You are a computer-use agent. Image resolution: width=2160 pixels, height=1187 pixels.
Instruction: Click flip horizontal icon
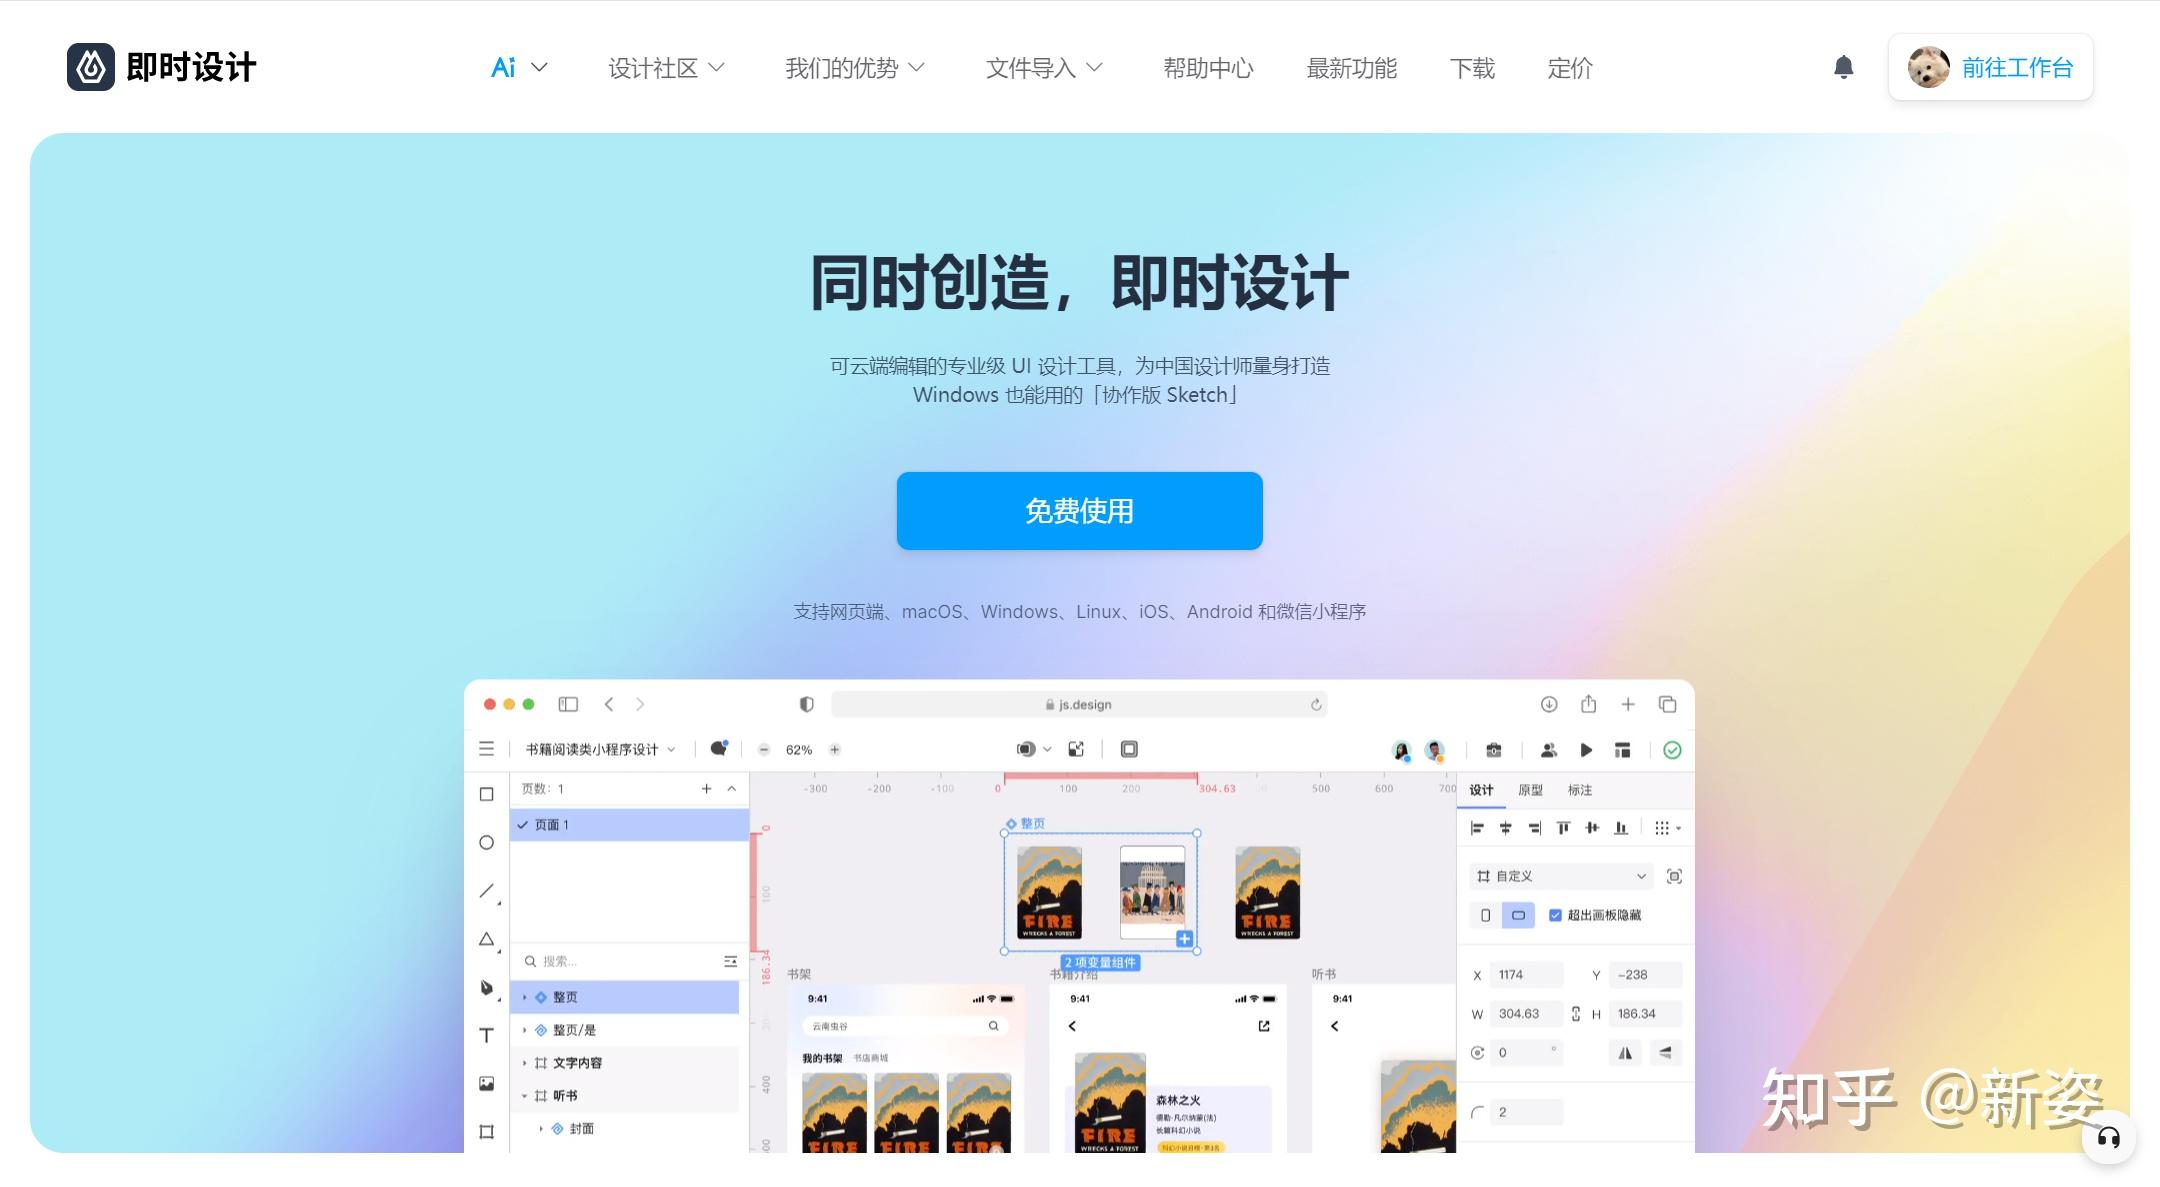(1625, 1052)
